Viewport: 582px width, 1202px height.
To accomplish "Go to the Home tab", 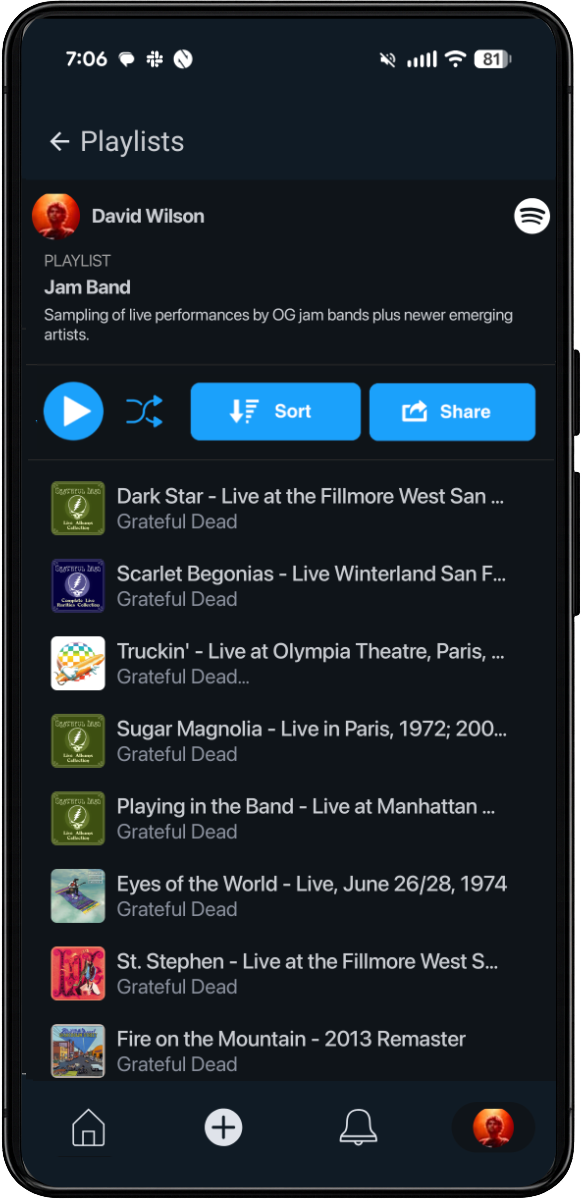I will [x=89, y=1128].
